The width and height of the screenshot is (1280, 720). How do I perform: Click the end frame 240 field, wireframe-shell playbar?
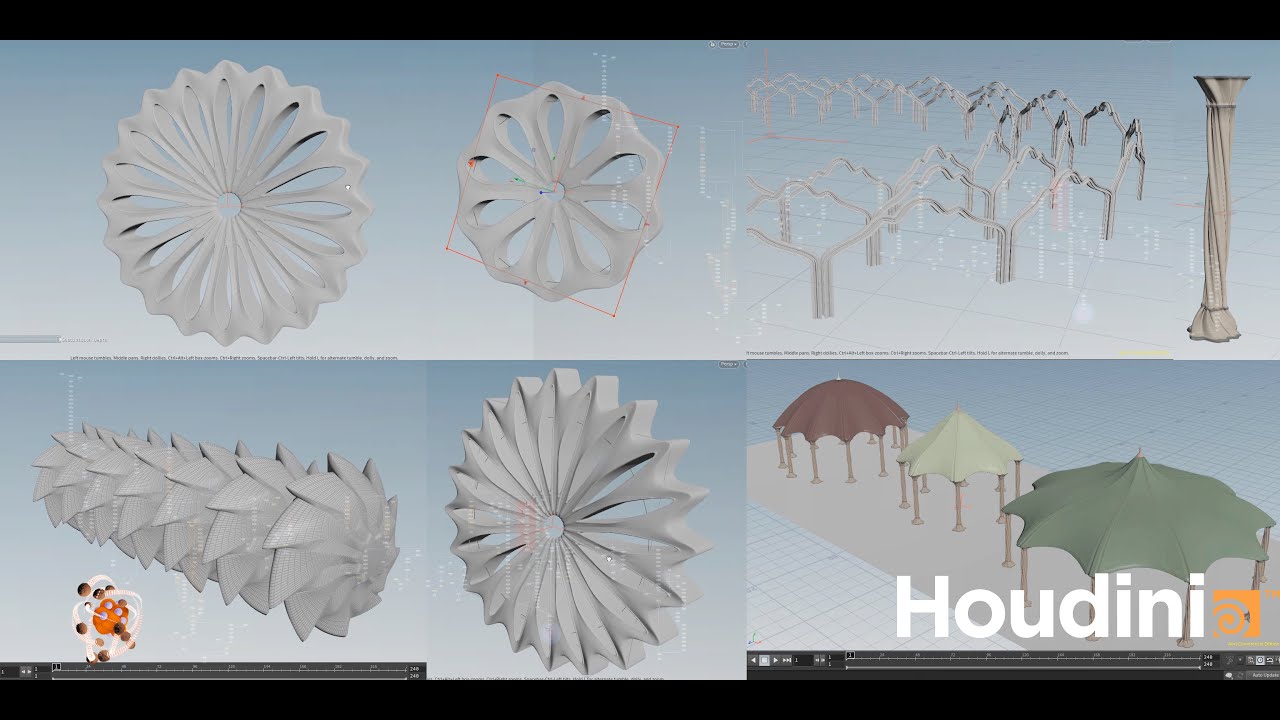point(414,669)
